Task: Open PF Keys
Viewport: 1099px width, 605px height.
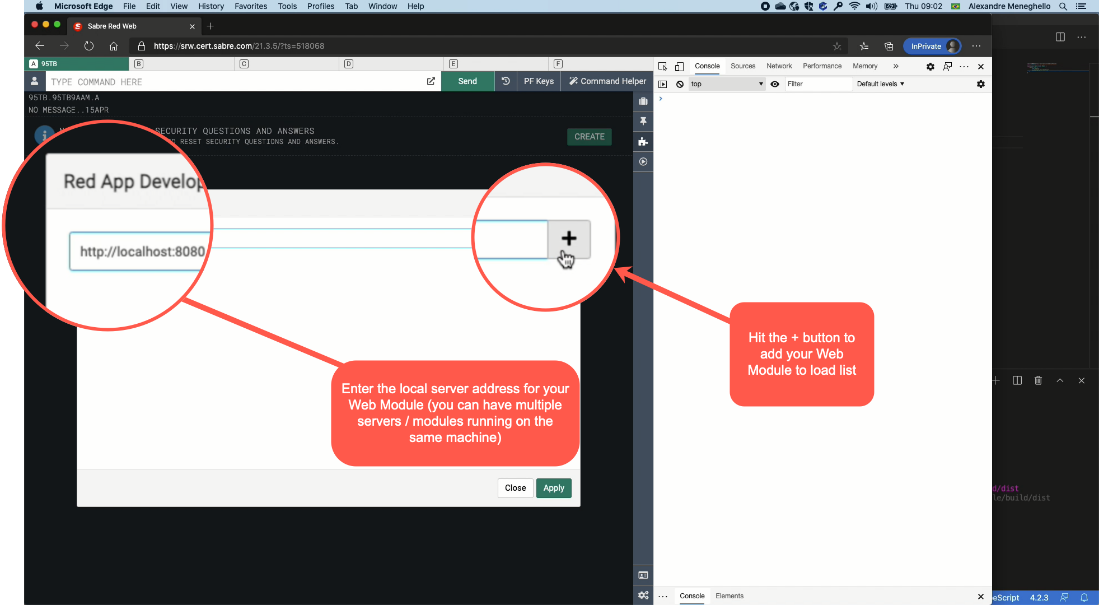Action: click(x=538, y=81)
